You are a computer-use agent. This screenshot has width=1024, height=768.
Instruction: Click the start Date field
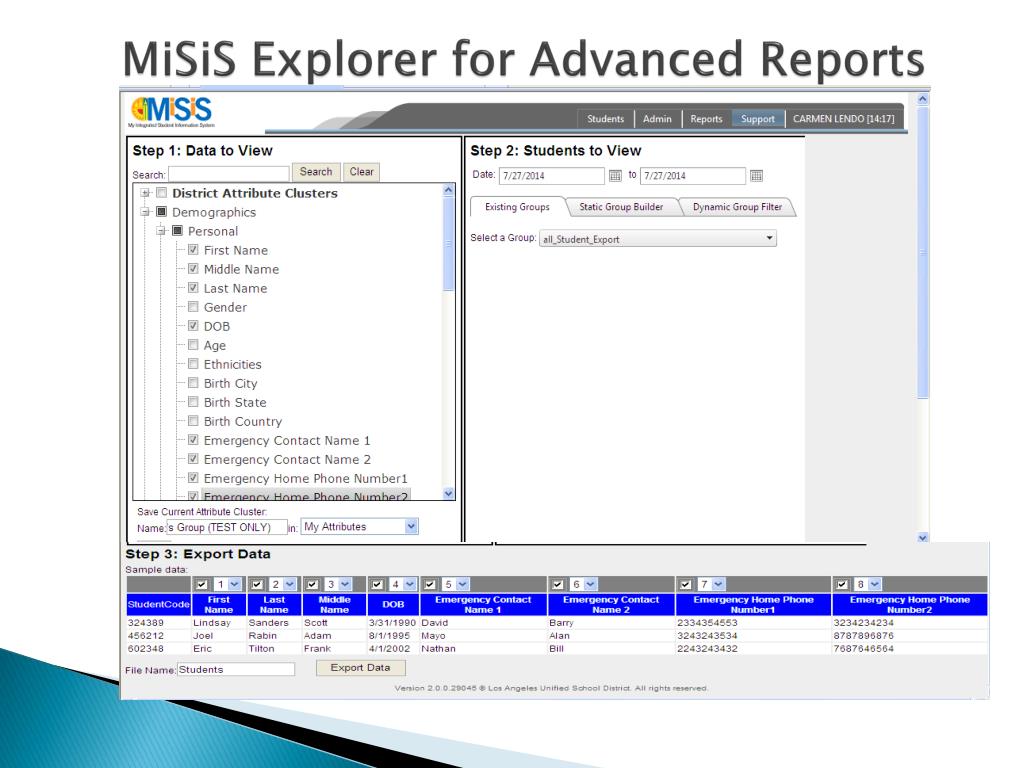pyautogui.click(x=552, y=176)
